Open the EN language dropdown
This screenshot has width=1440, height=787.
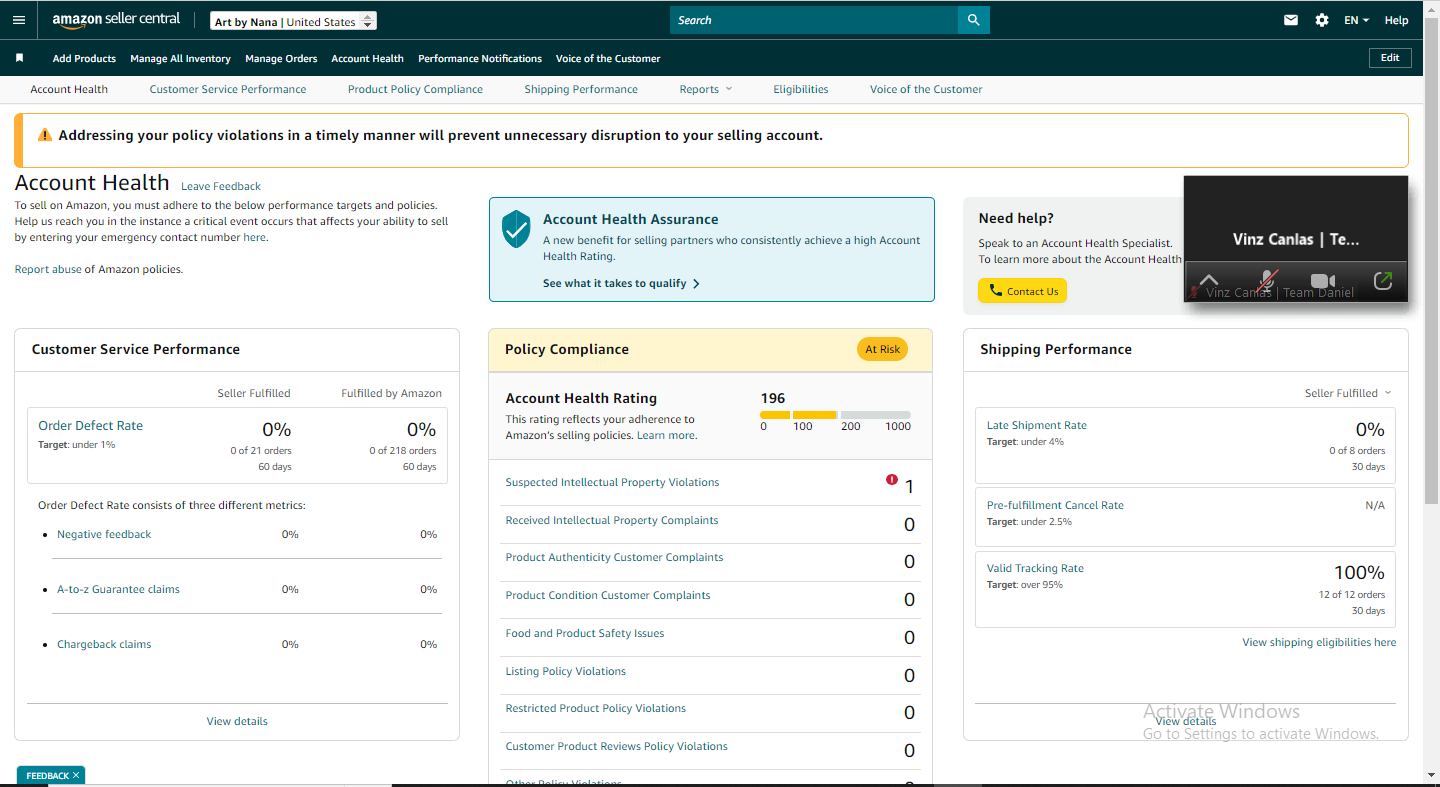(x=1356, y=20)
